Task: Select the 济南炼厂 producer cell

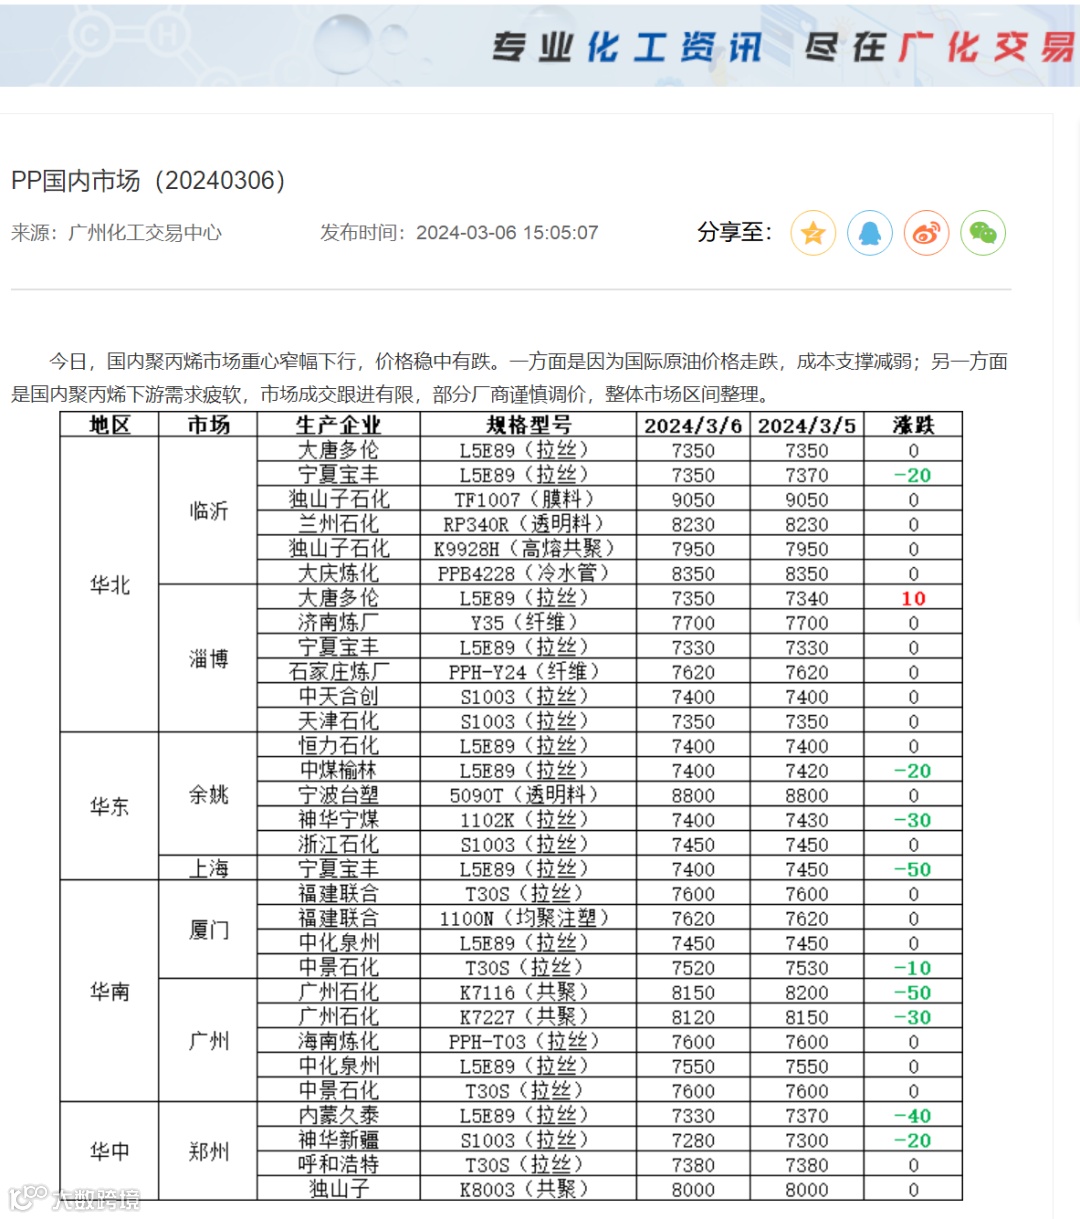Action: 339,622
